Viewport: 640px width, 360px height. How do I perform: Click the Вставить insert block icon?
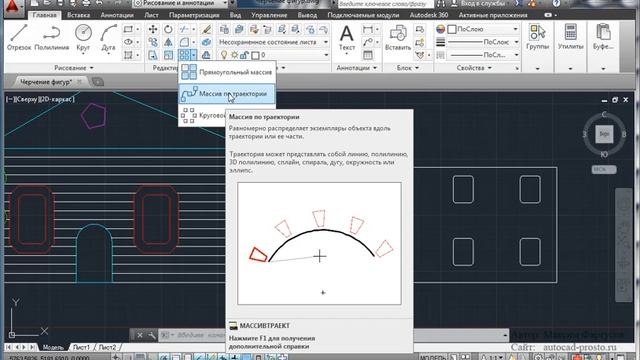(398, 38)
